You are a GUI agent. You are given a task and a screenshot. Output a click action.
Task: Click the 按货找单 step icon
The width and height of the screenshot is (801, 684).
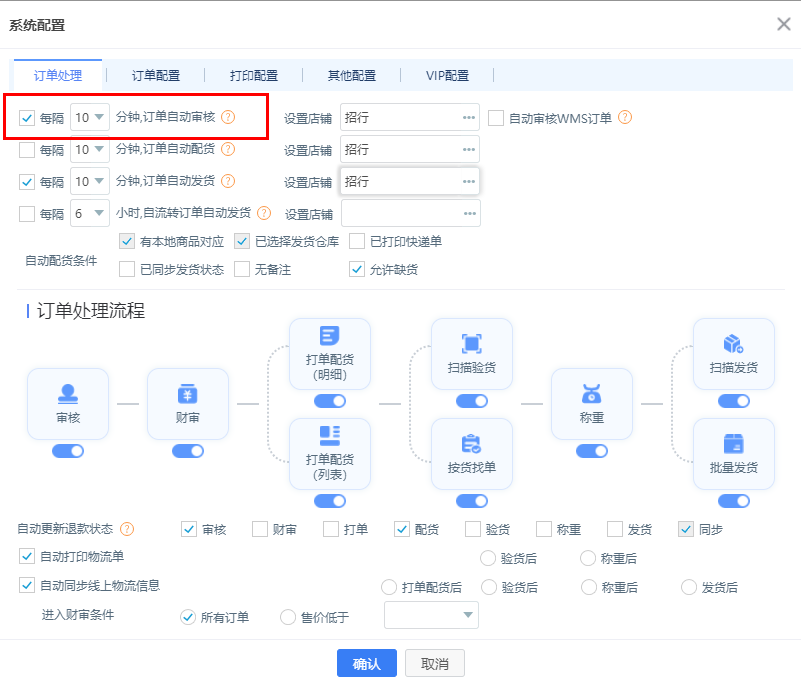(472, 443)
